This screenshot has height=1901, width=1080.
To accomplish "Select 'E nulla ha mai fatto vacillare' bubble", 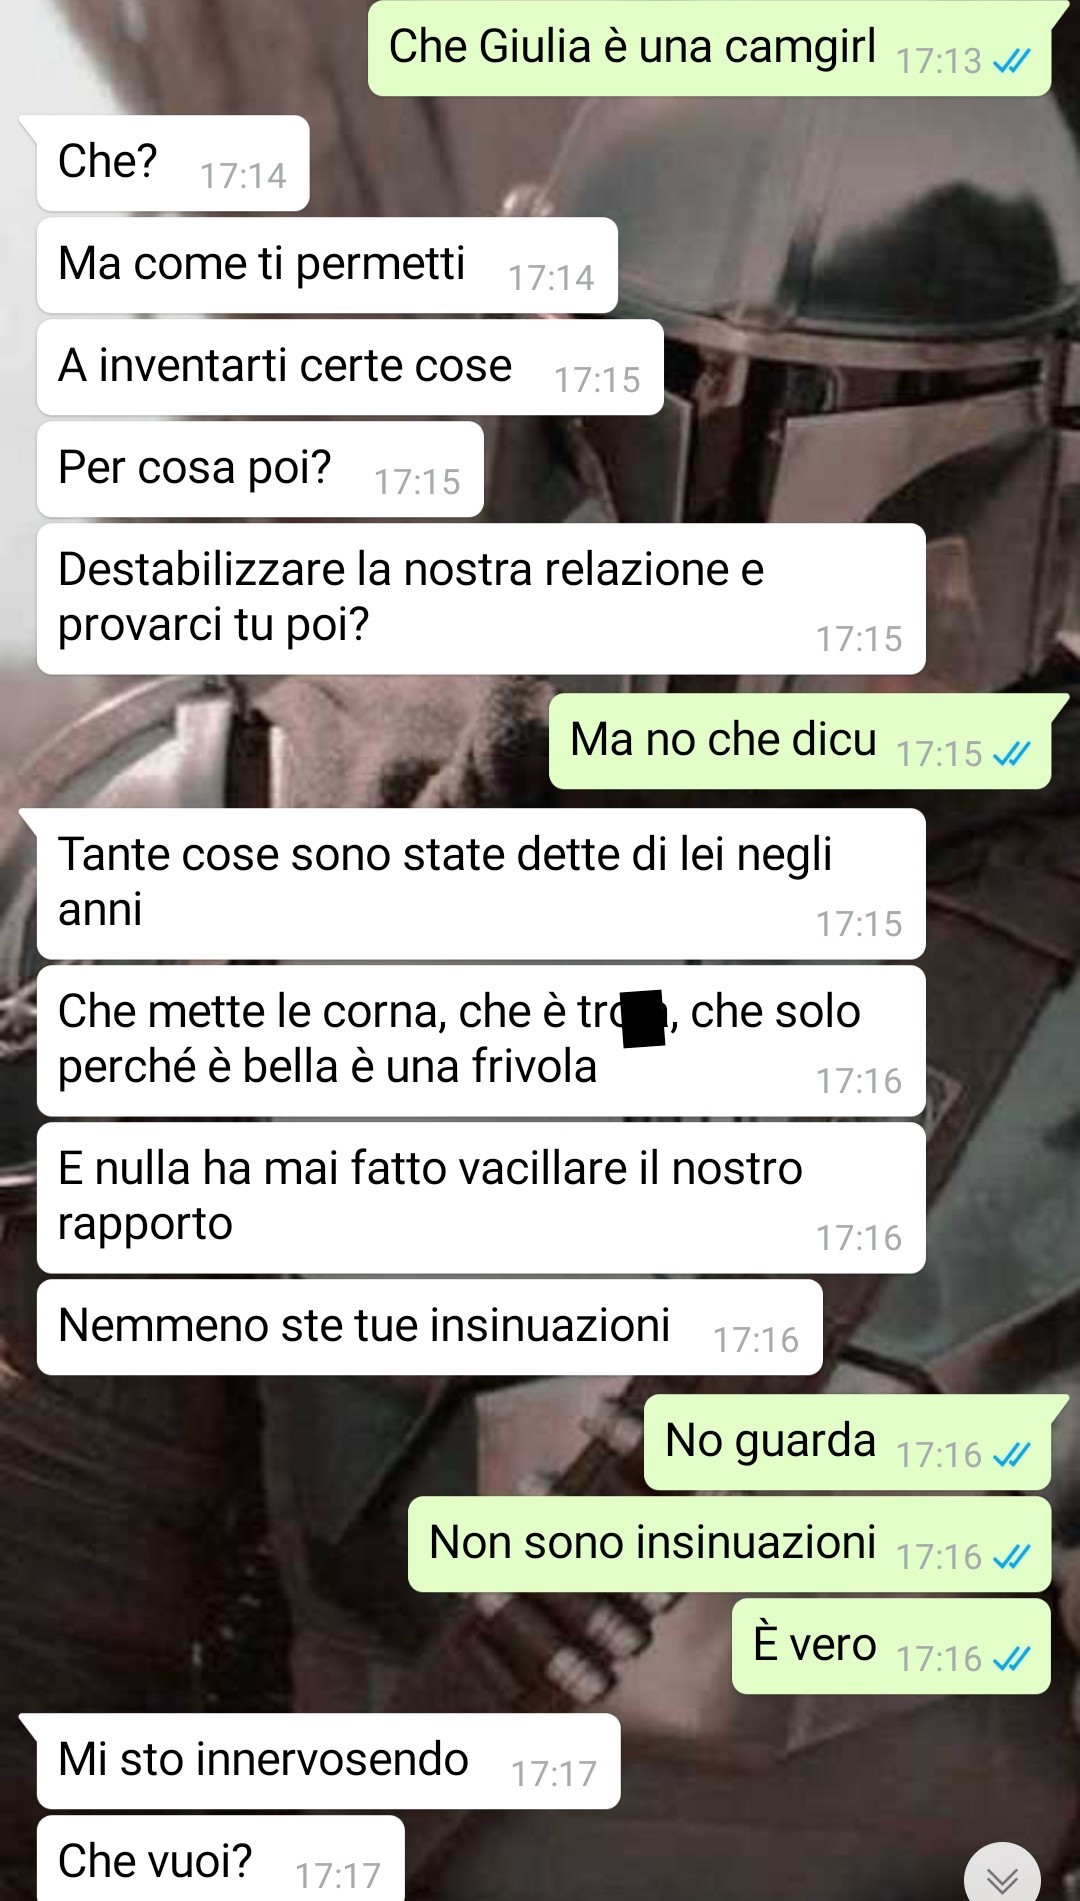I will [481, 1198].
